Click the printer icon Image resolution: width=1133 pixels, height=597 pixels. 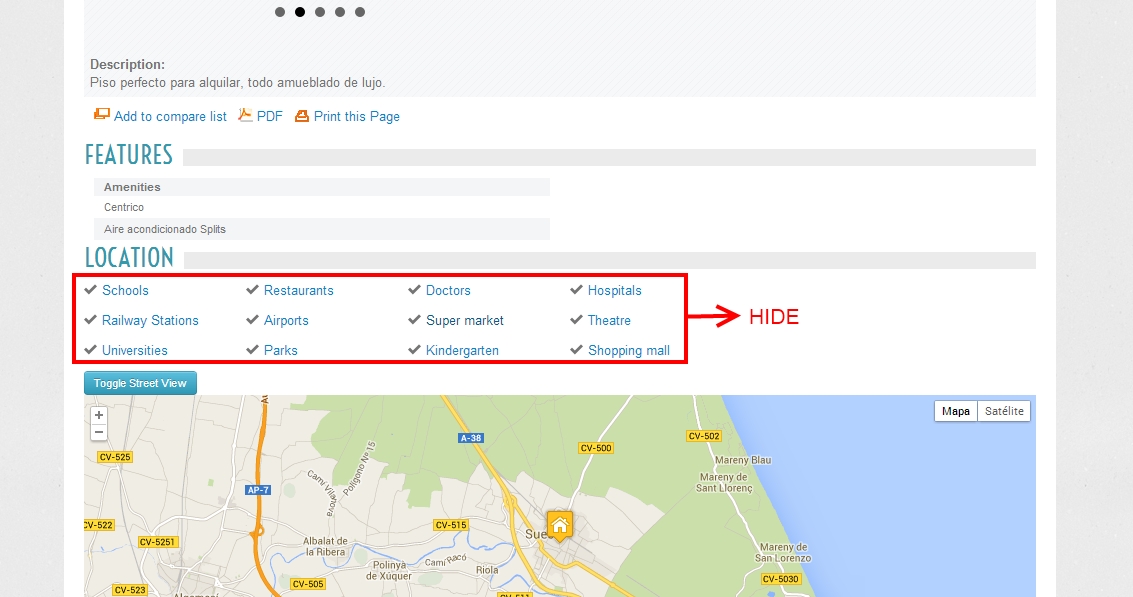click(x=301, y=116)
